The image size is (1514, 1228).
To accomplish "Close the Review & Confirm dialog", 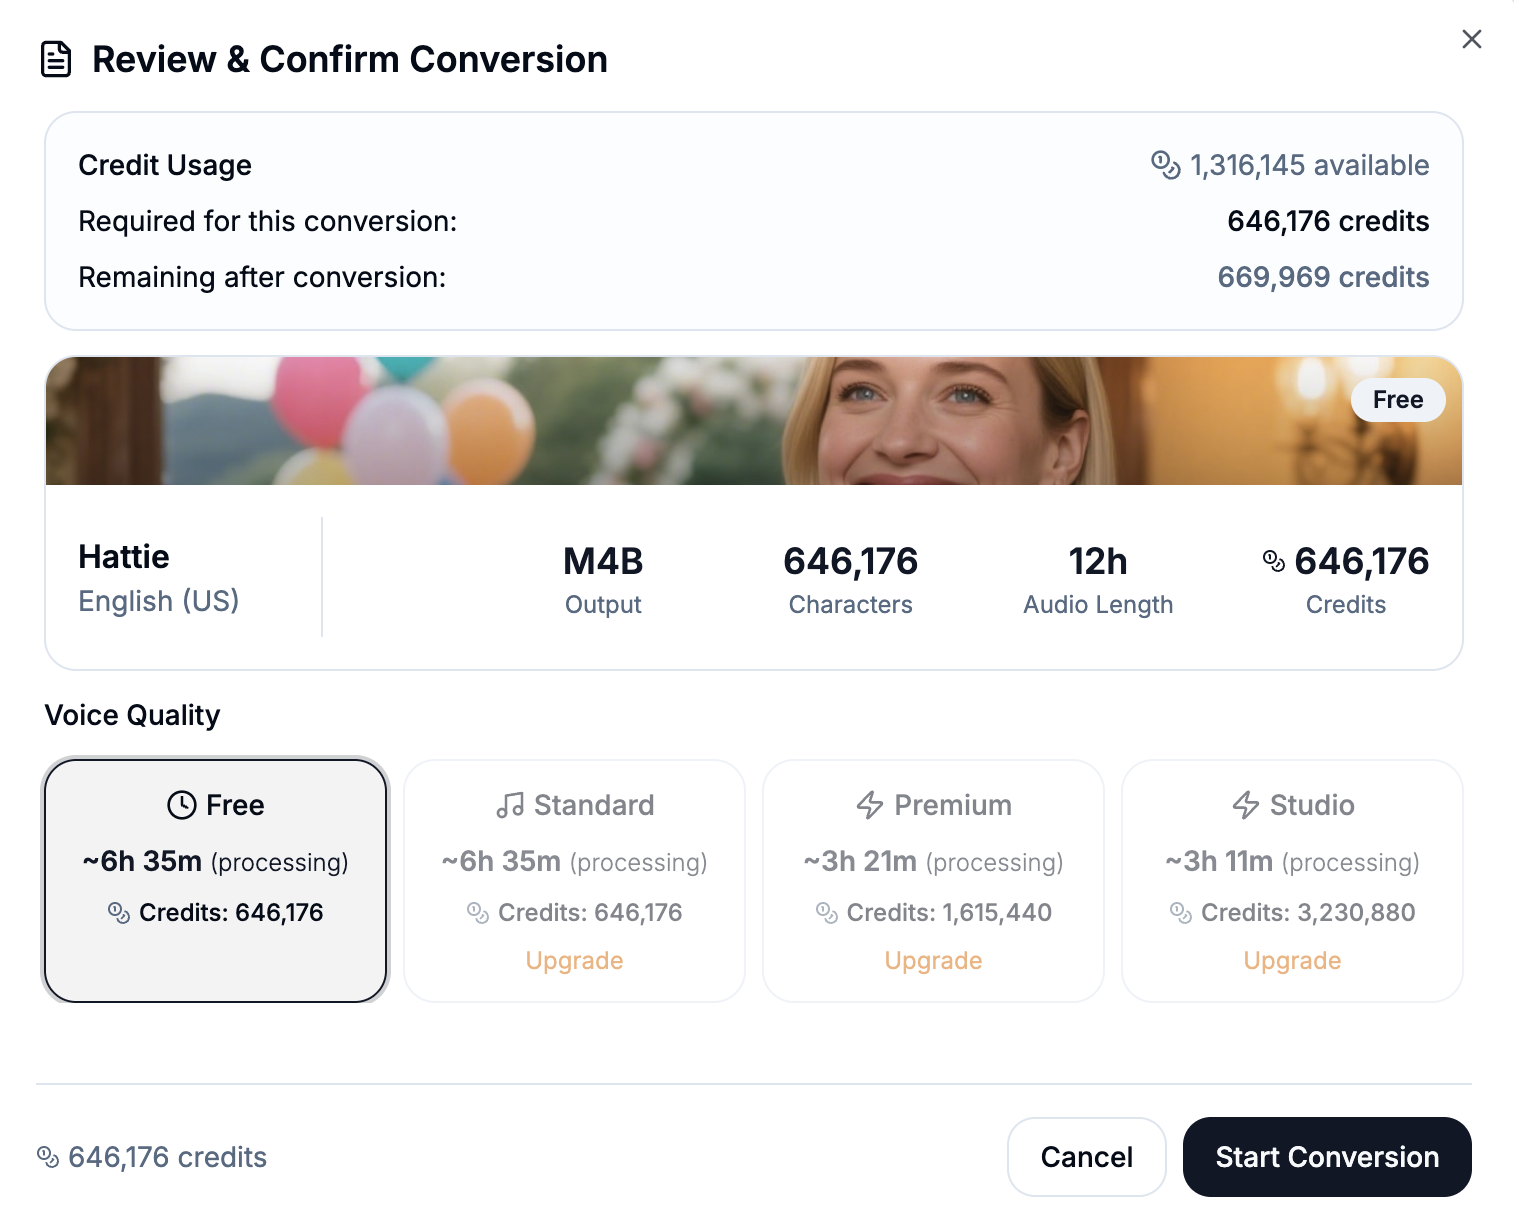I will [x=1471, y=39].
